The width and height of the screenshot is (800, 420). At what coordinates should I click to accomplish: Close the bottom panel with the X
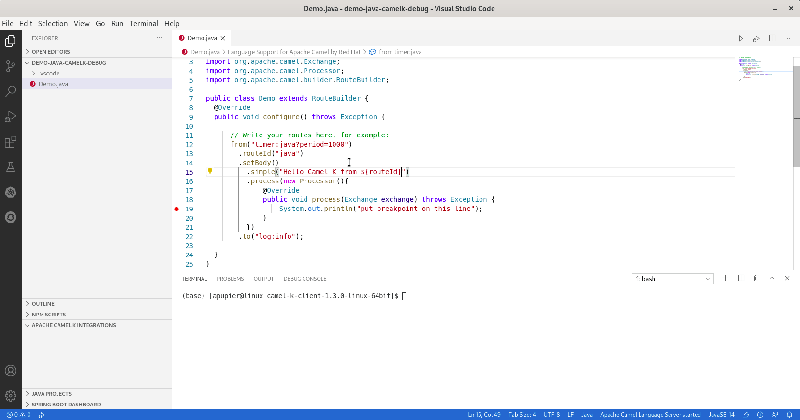pyautogui.click(x=787, y=279)
